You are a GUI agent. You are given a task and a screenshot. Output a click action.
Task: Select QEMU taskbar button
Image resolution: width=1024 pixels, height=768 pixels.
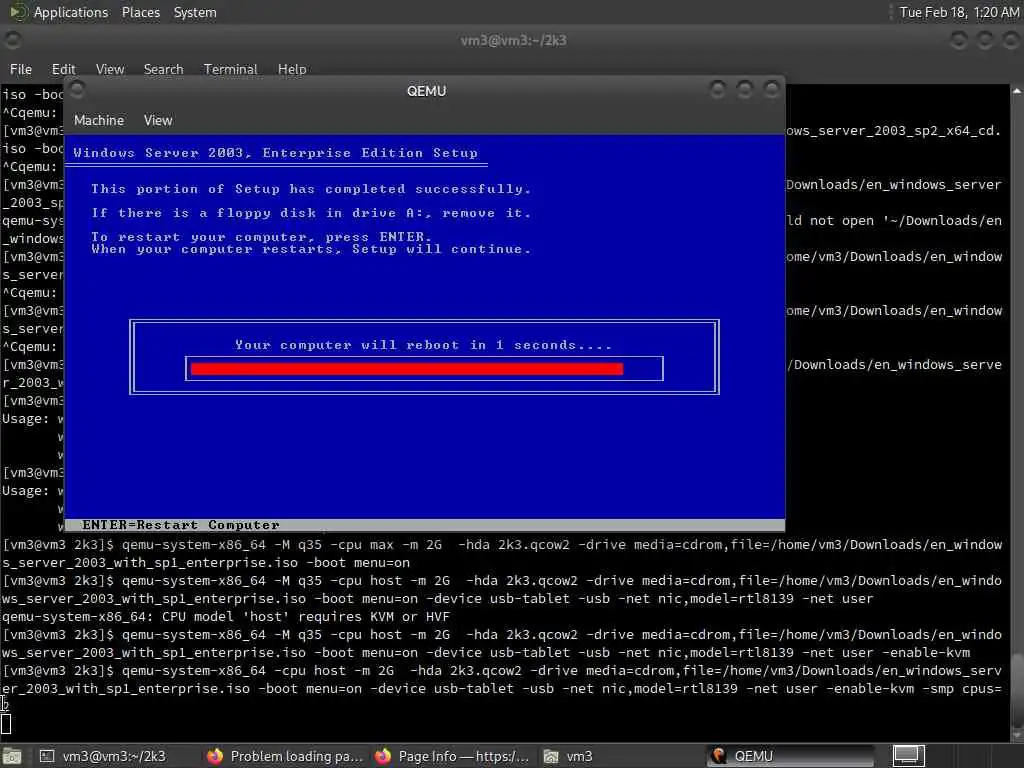click(792, 756)
